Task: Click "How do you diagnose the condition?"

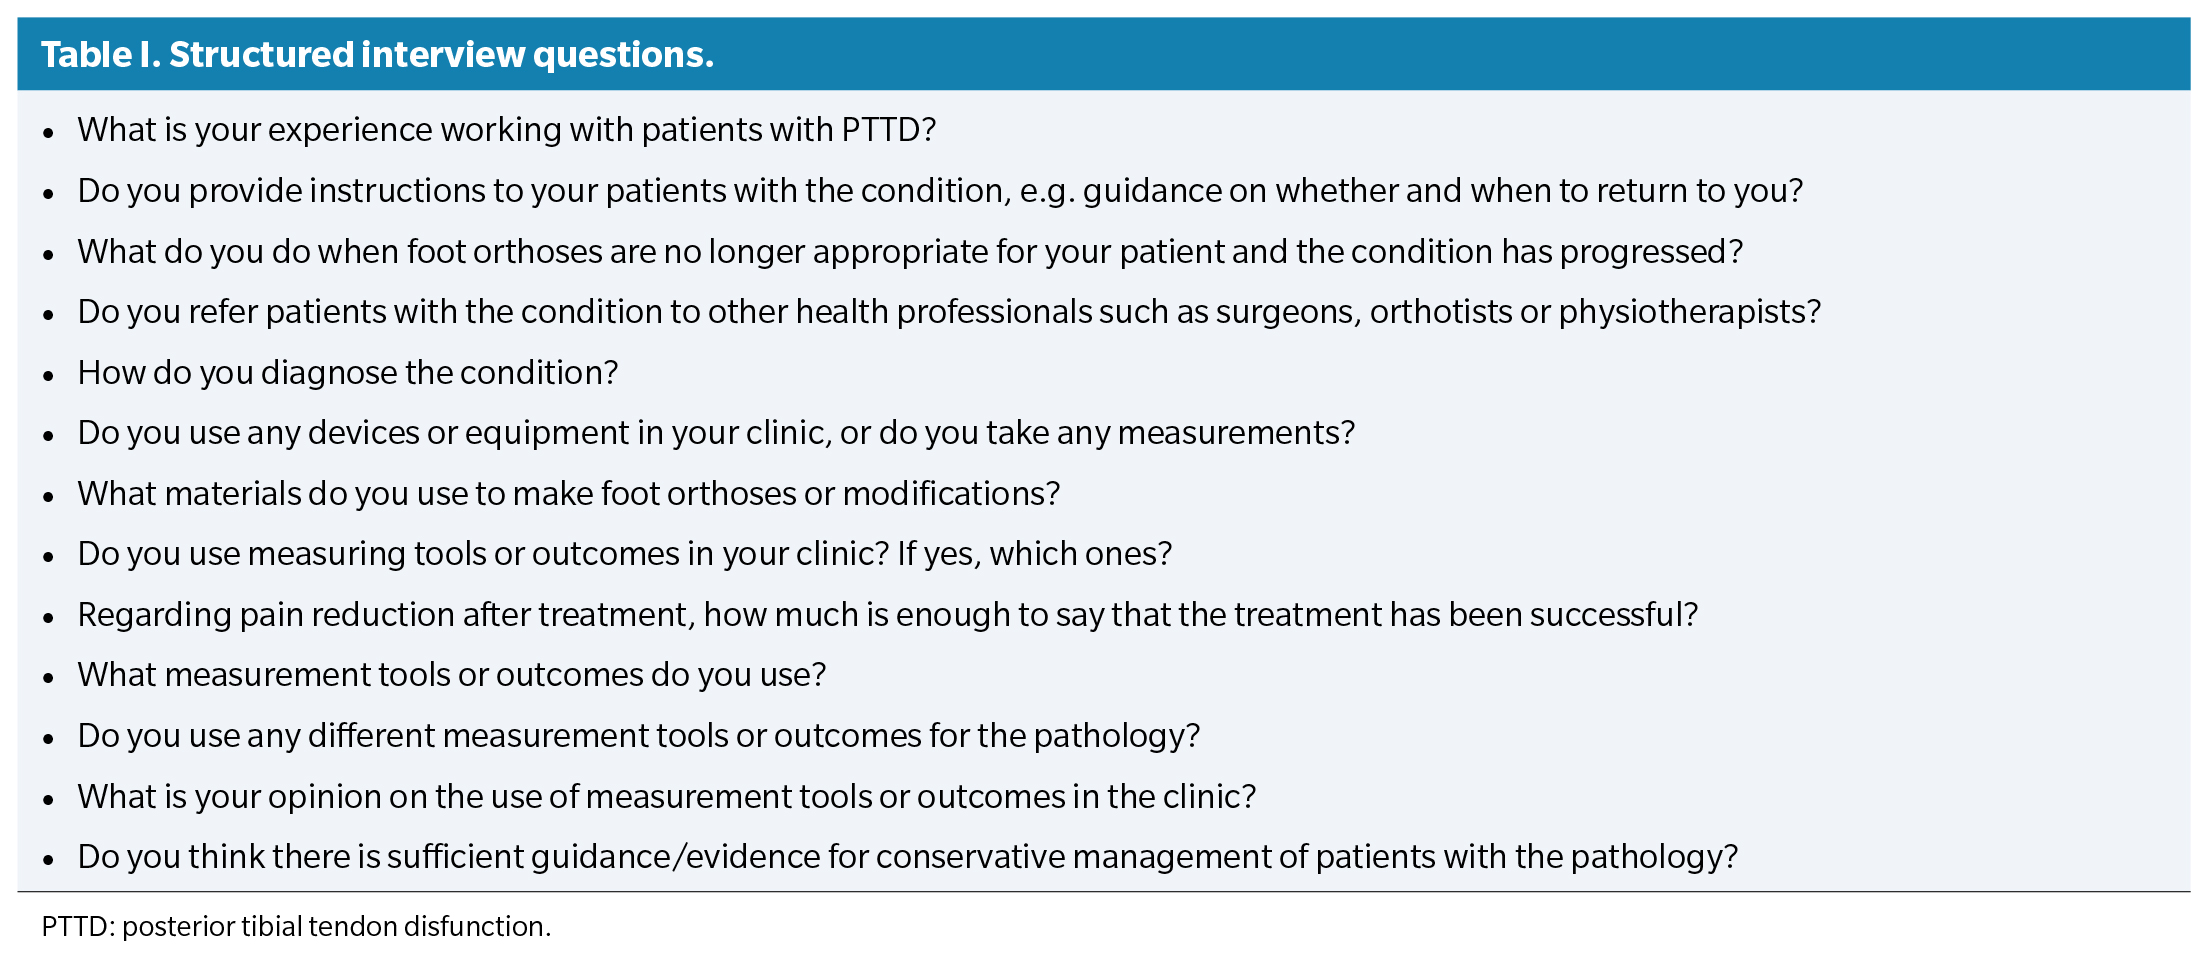Action: pyautogui.click(x=348, y=373)
